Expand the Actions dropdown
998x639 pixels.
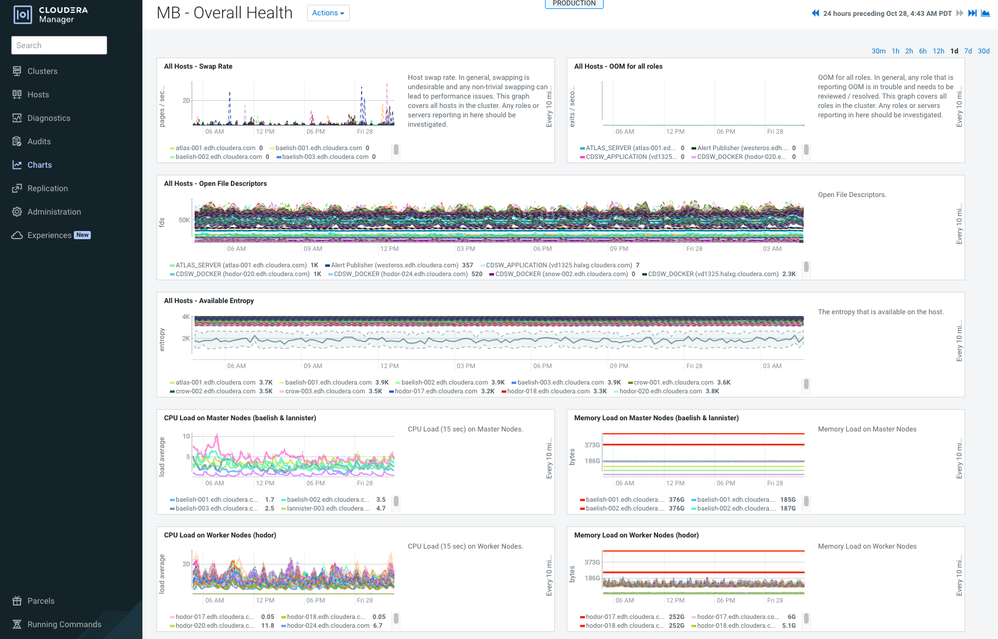pos(328,13)
